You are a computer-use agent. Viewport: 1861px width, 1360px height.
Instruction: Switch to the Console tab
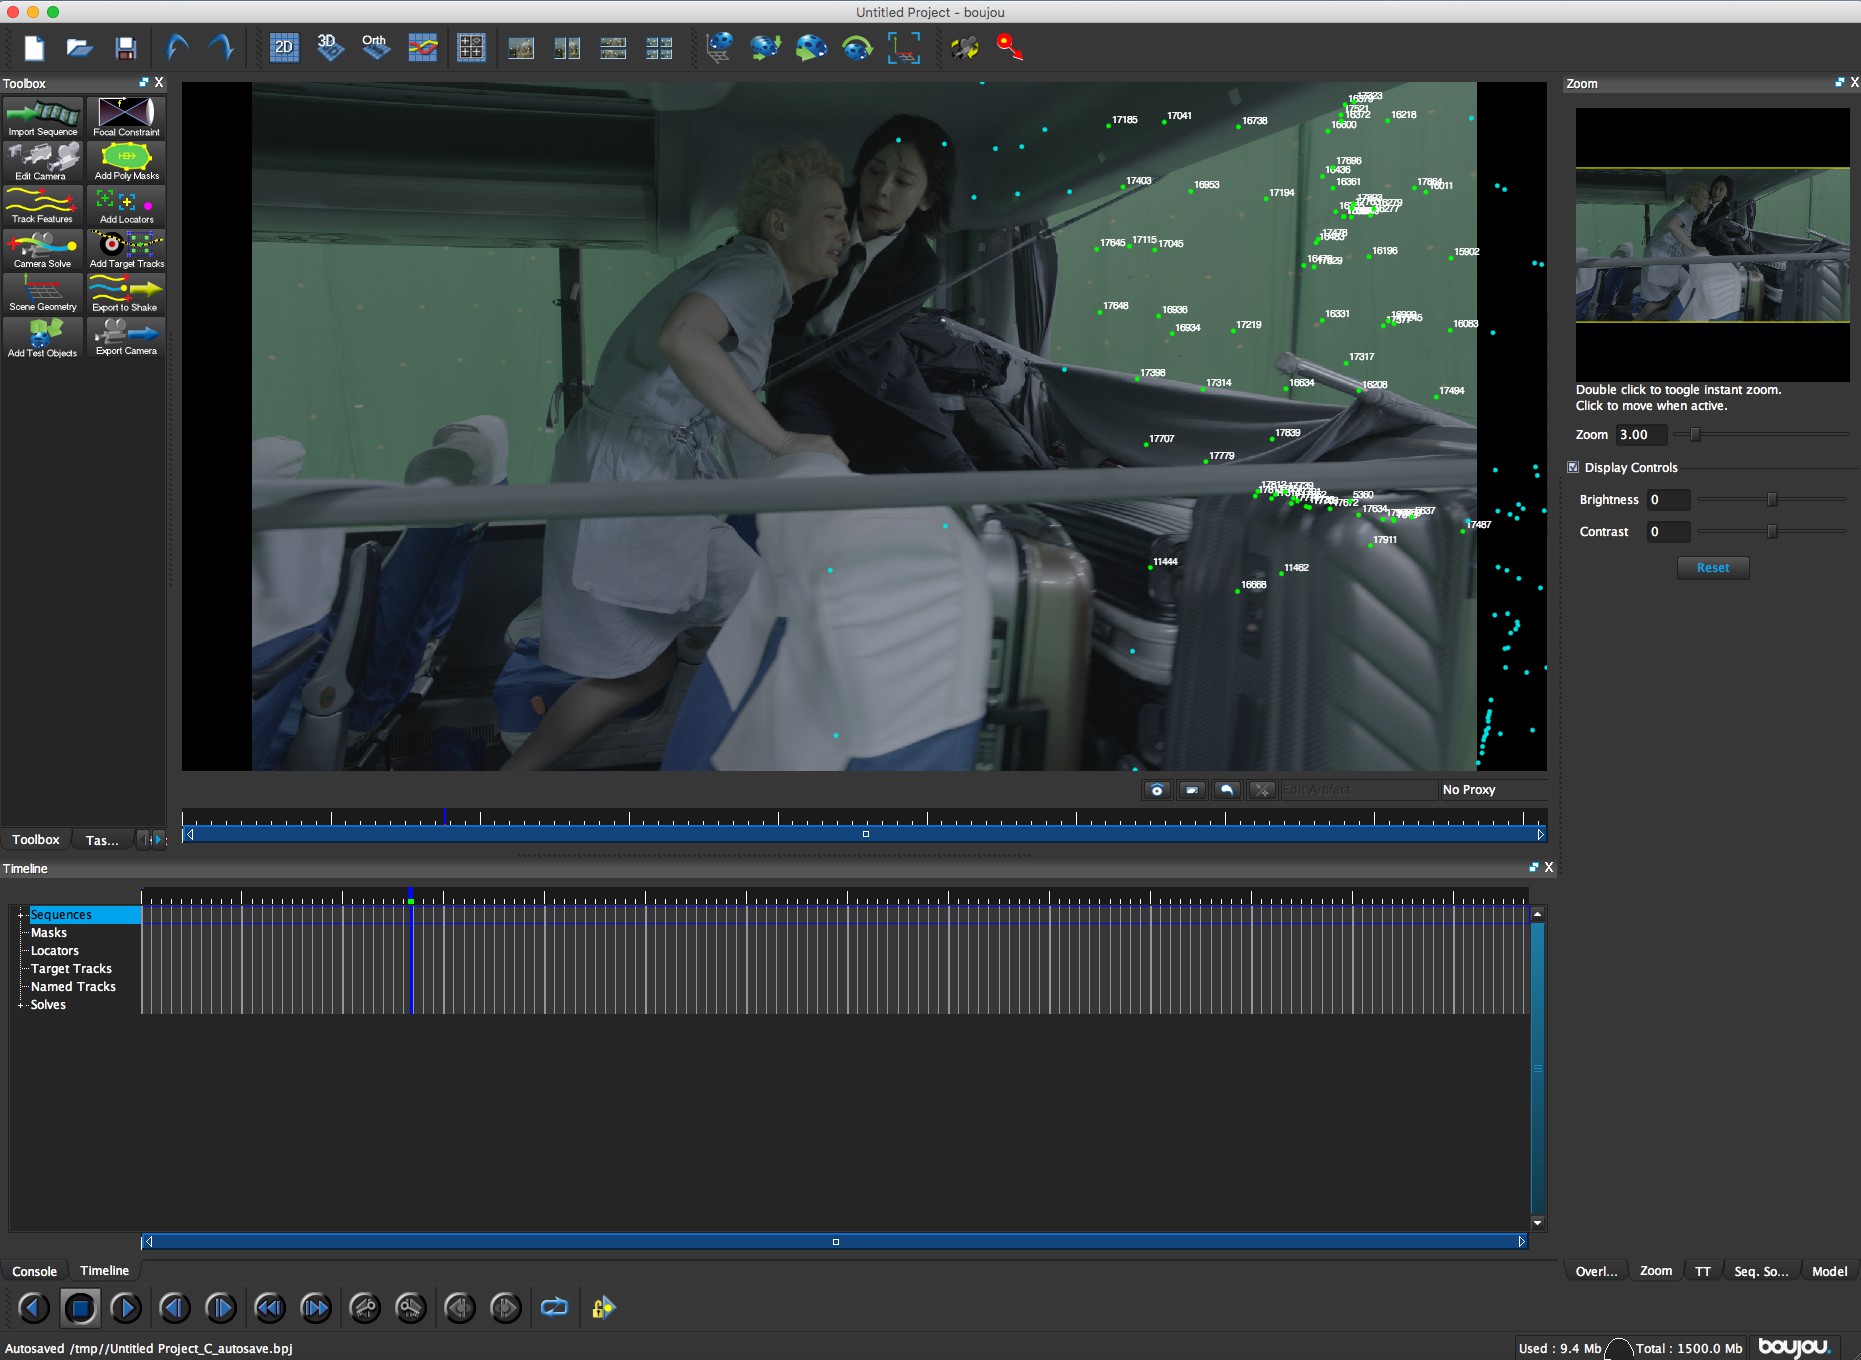tap(35, 1271)
